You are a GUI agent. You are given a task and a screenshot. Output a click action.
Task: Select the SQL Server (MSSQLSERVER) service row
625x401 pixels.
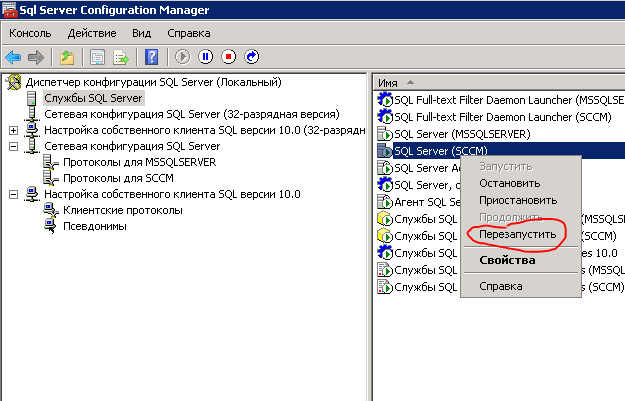click(462, 133)
